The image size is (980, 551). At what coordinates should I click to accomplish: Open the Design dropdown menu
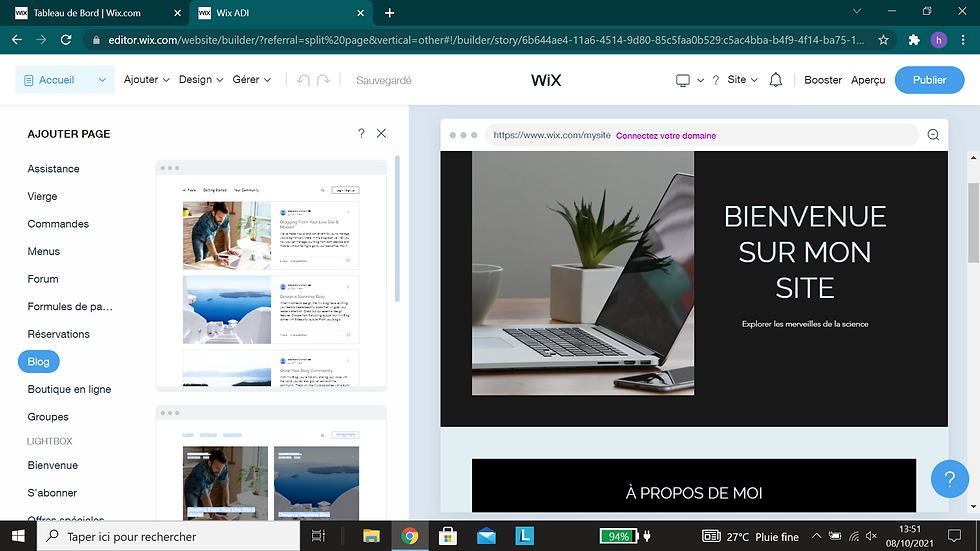point(201,80)
